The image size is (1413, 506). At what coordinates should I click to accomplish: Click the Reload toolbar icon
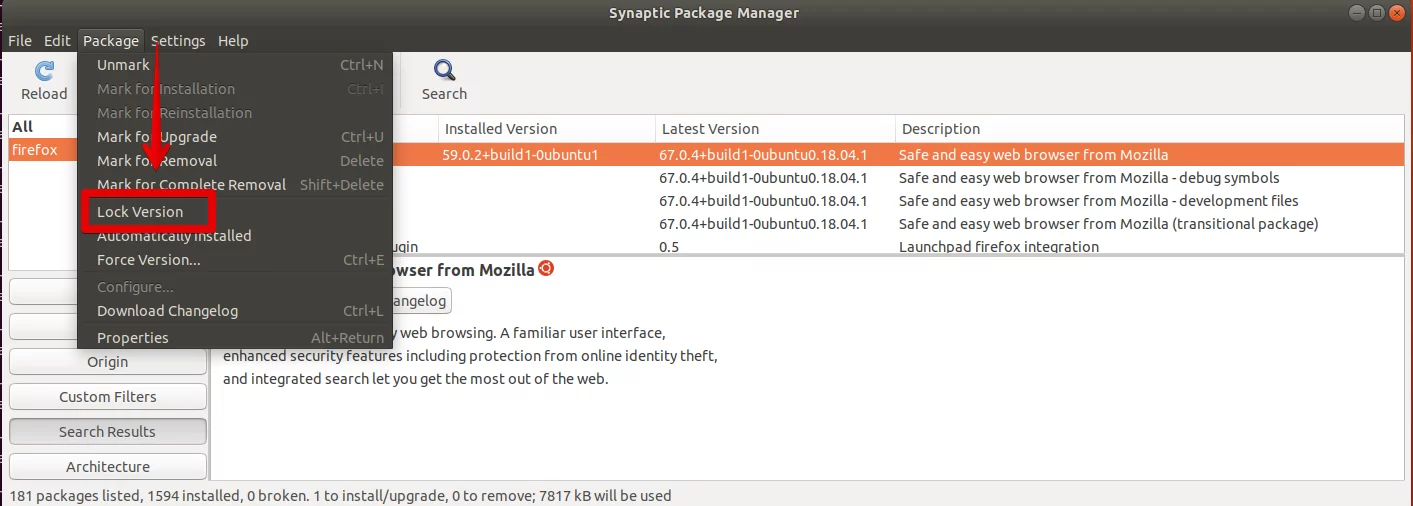(44, 71)
